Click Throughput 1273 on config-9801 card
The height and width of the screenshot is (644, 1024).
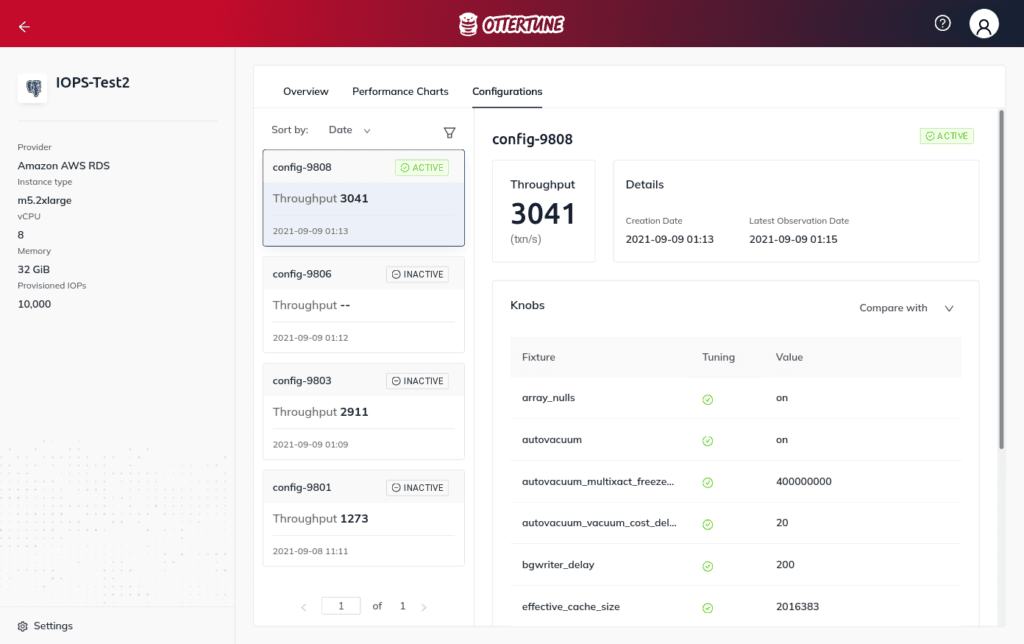[320, 519]
